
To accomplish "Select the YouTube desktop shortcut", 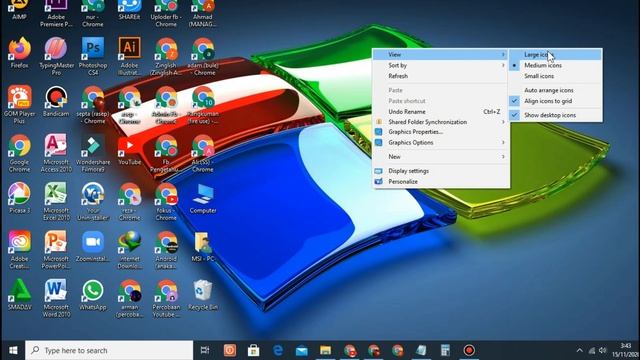I will pos(129,150).
